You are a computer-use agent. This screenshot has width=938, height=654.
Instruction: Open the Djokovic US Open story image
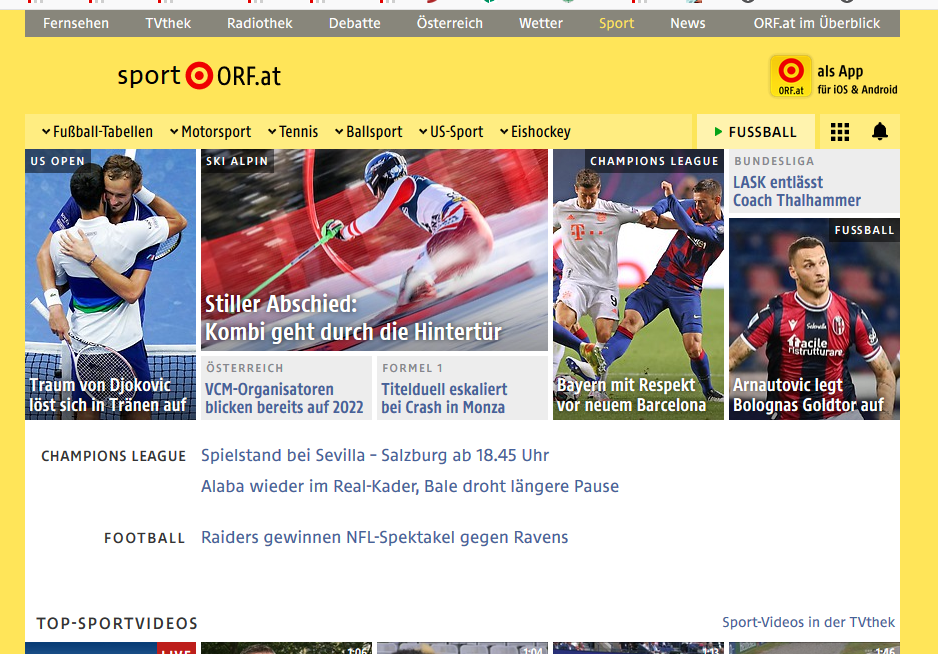click(111, 284)
